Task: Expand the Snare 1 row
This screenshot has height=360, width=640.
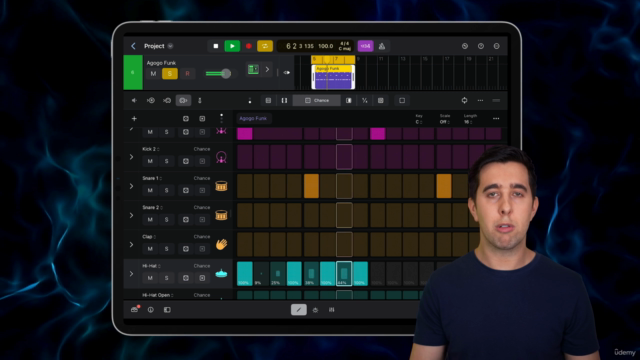Action: (131, 186)
